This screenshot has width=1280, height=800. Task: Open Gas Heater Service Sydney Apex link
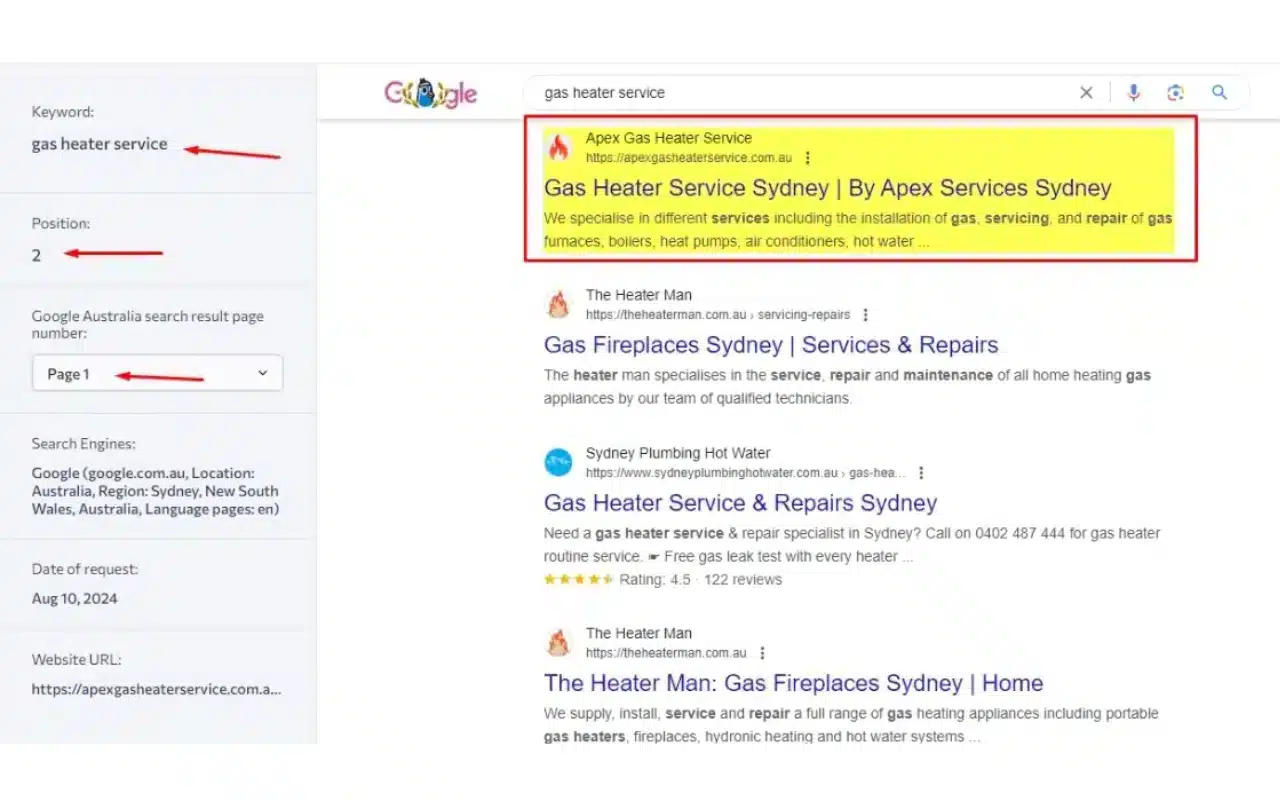pos(827,188)
